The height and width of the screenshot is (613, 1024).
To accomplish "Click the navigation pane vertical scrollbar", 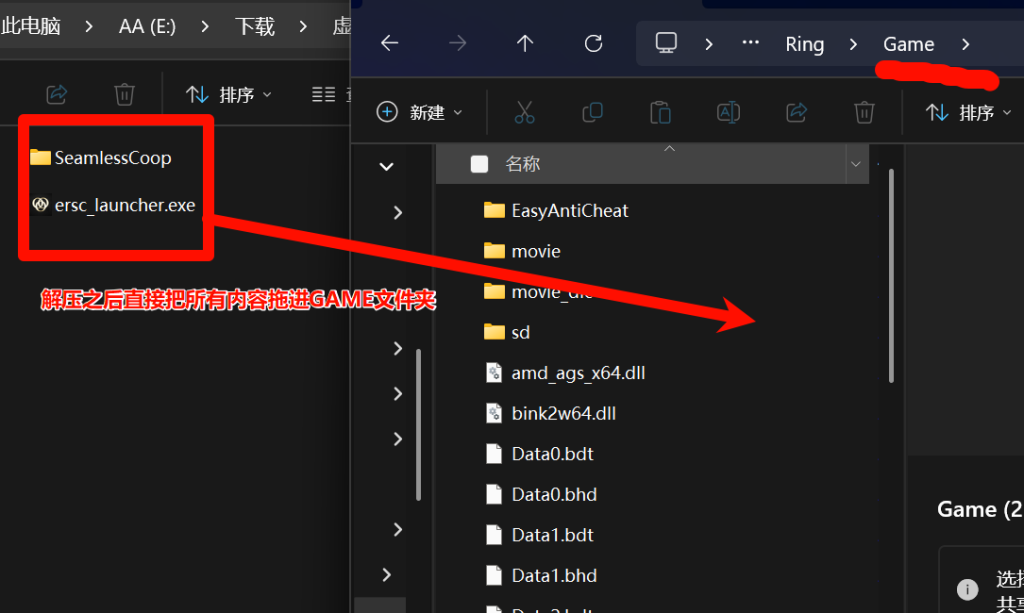I will pyautogui.click(x=418, y=424).
